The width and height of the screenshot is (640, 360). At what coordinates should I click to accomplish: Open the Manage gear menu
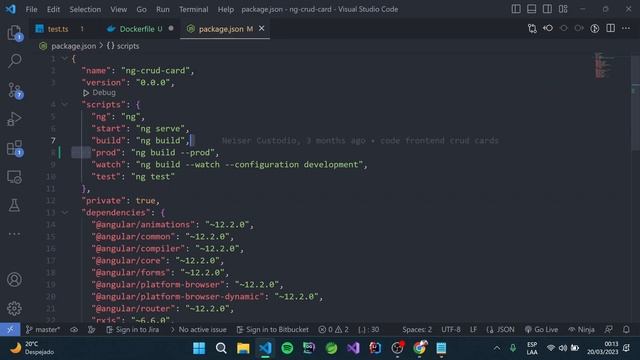click(15, 308)
